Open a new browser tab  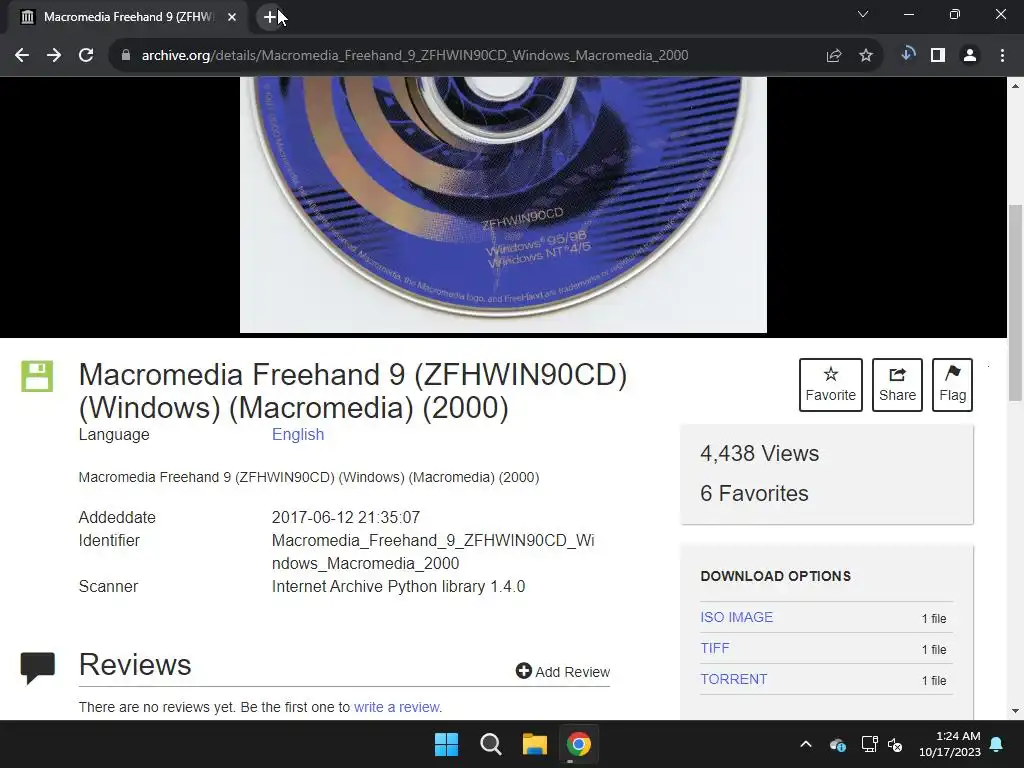(x=270, y=17)
